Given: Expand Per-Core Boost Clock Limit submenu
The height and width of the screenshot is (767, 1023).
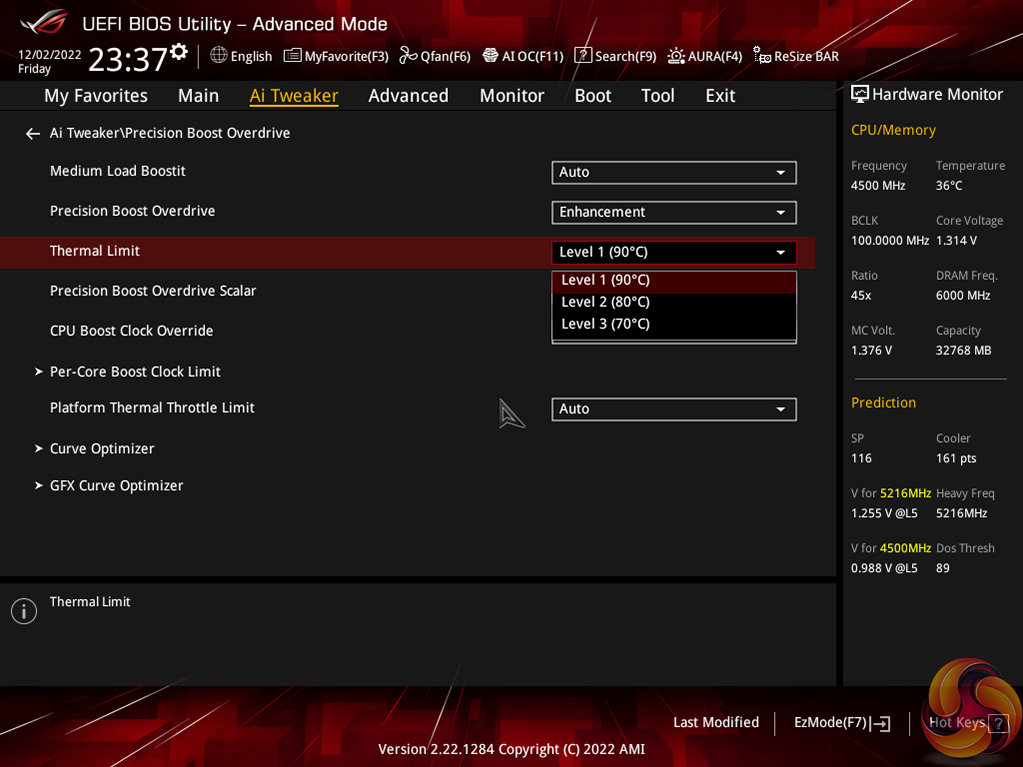Looking at the screenshot, I should (135, 372).
